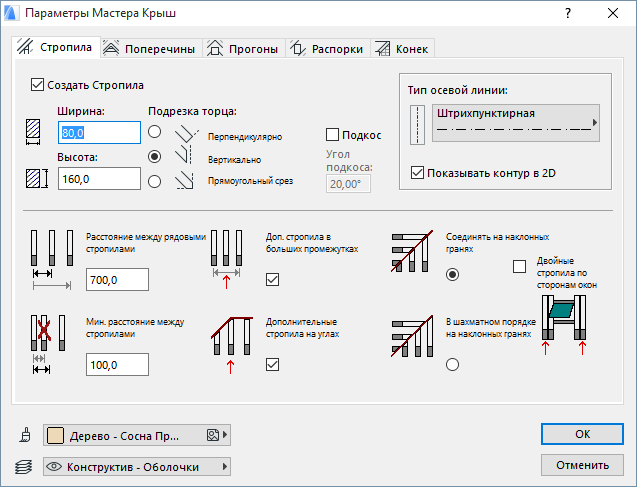The width and height of the screenshot is (637, 487).
Task: Click the layers stack icon
Action: [x=26, y=467]
